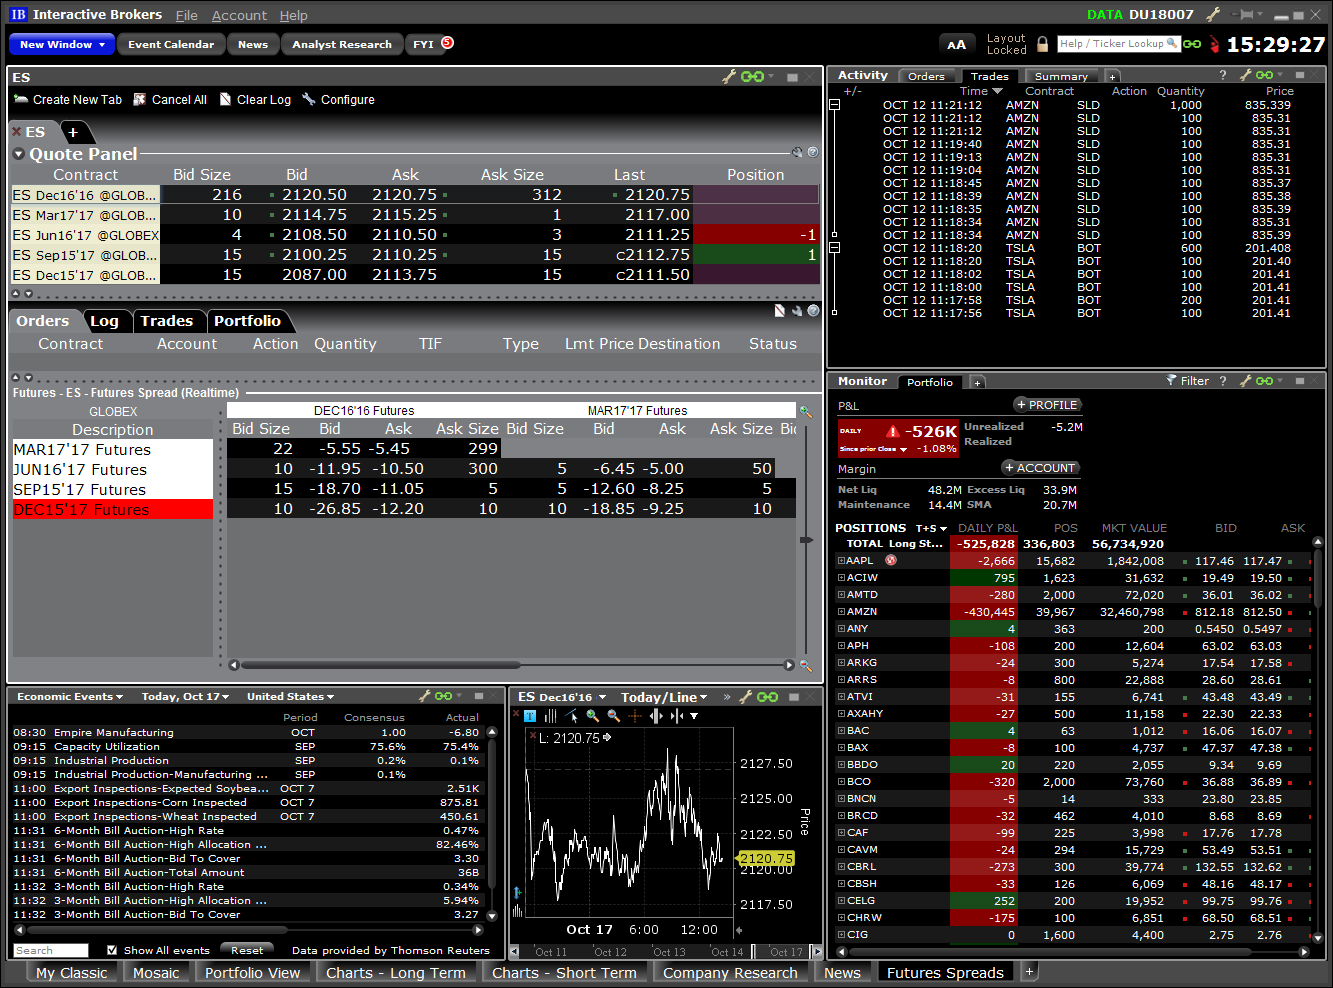Image resolution: width=1333 pixels, height=988 pixels.
Task: Select the zoom-in tool on the chart
Action: pyautogui.click(x=593, y=715)
